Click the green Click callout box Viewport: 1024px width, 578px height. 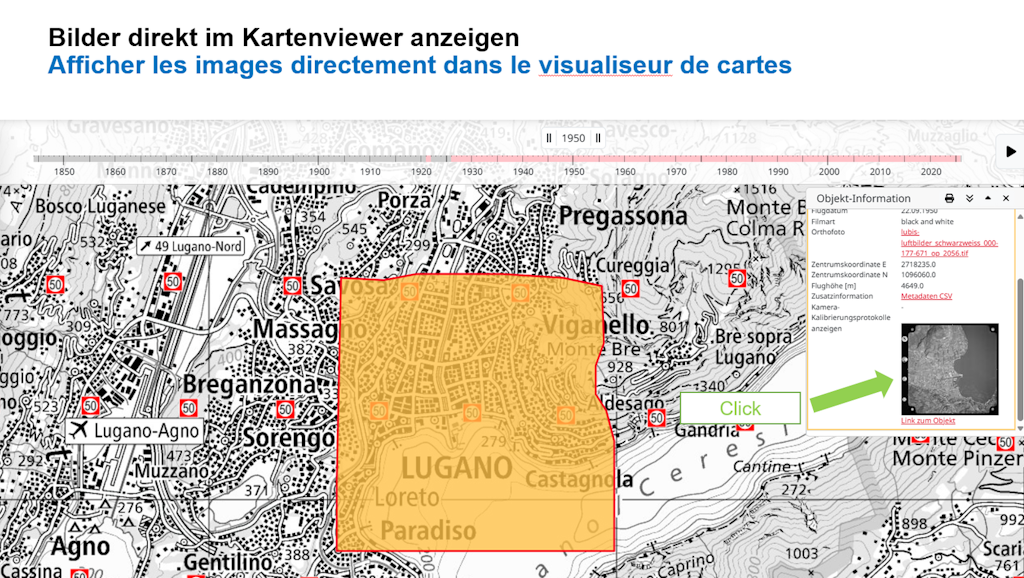click(x=740, y=408)
